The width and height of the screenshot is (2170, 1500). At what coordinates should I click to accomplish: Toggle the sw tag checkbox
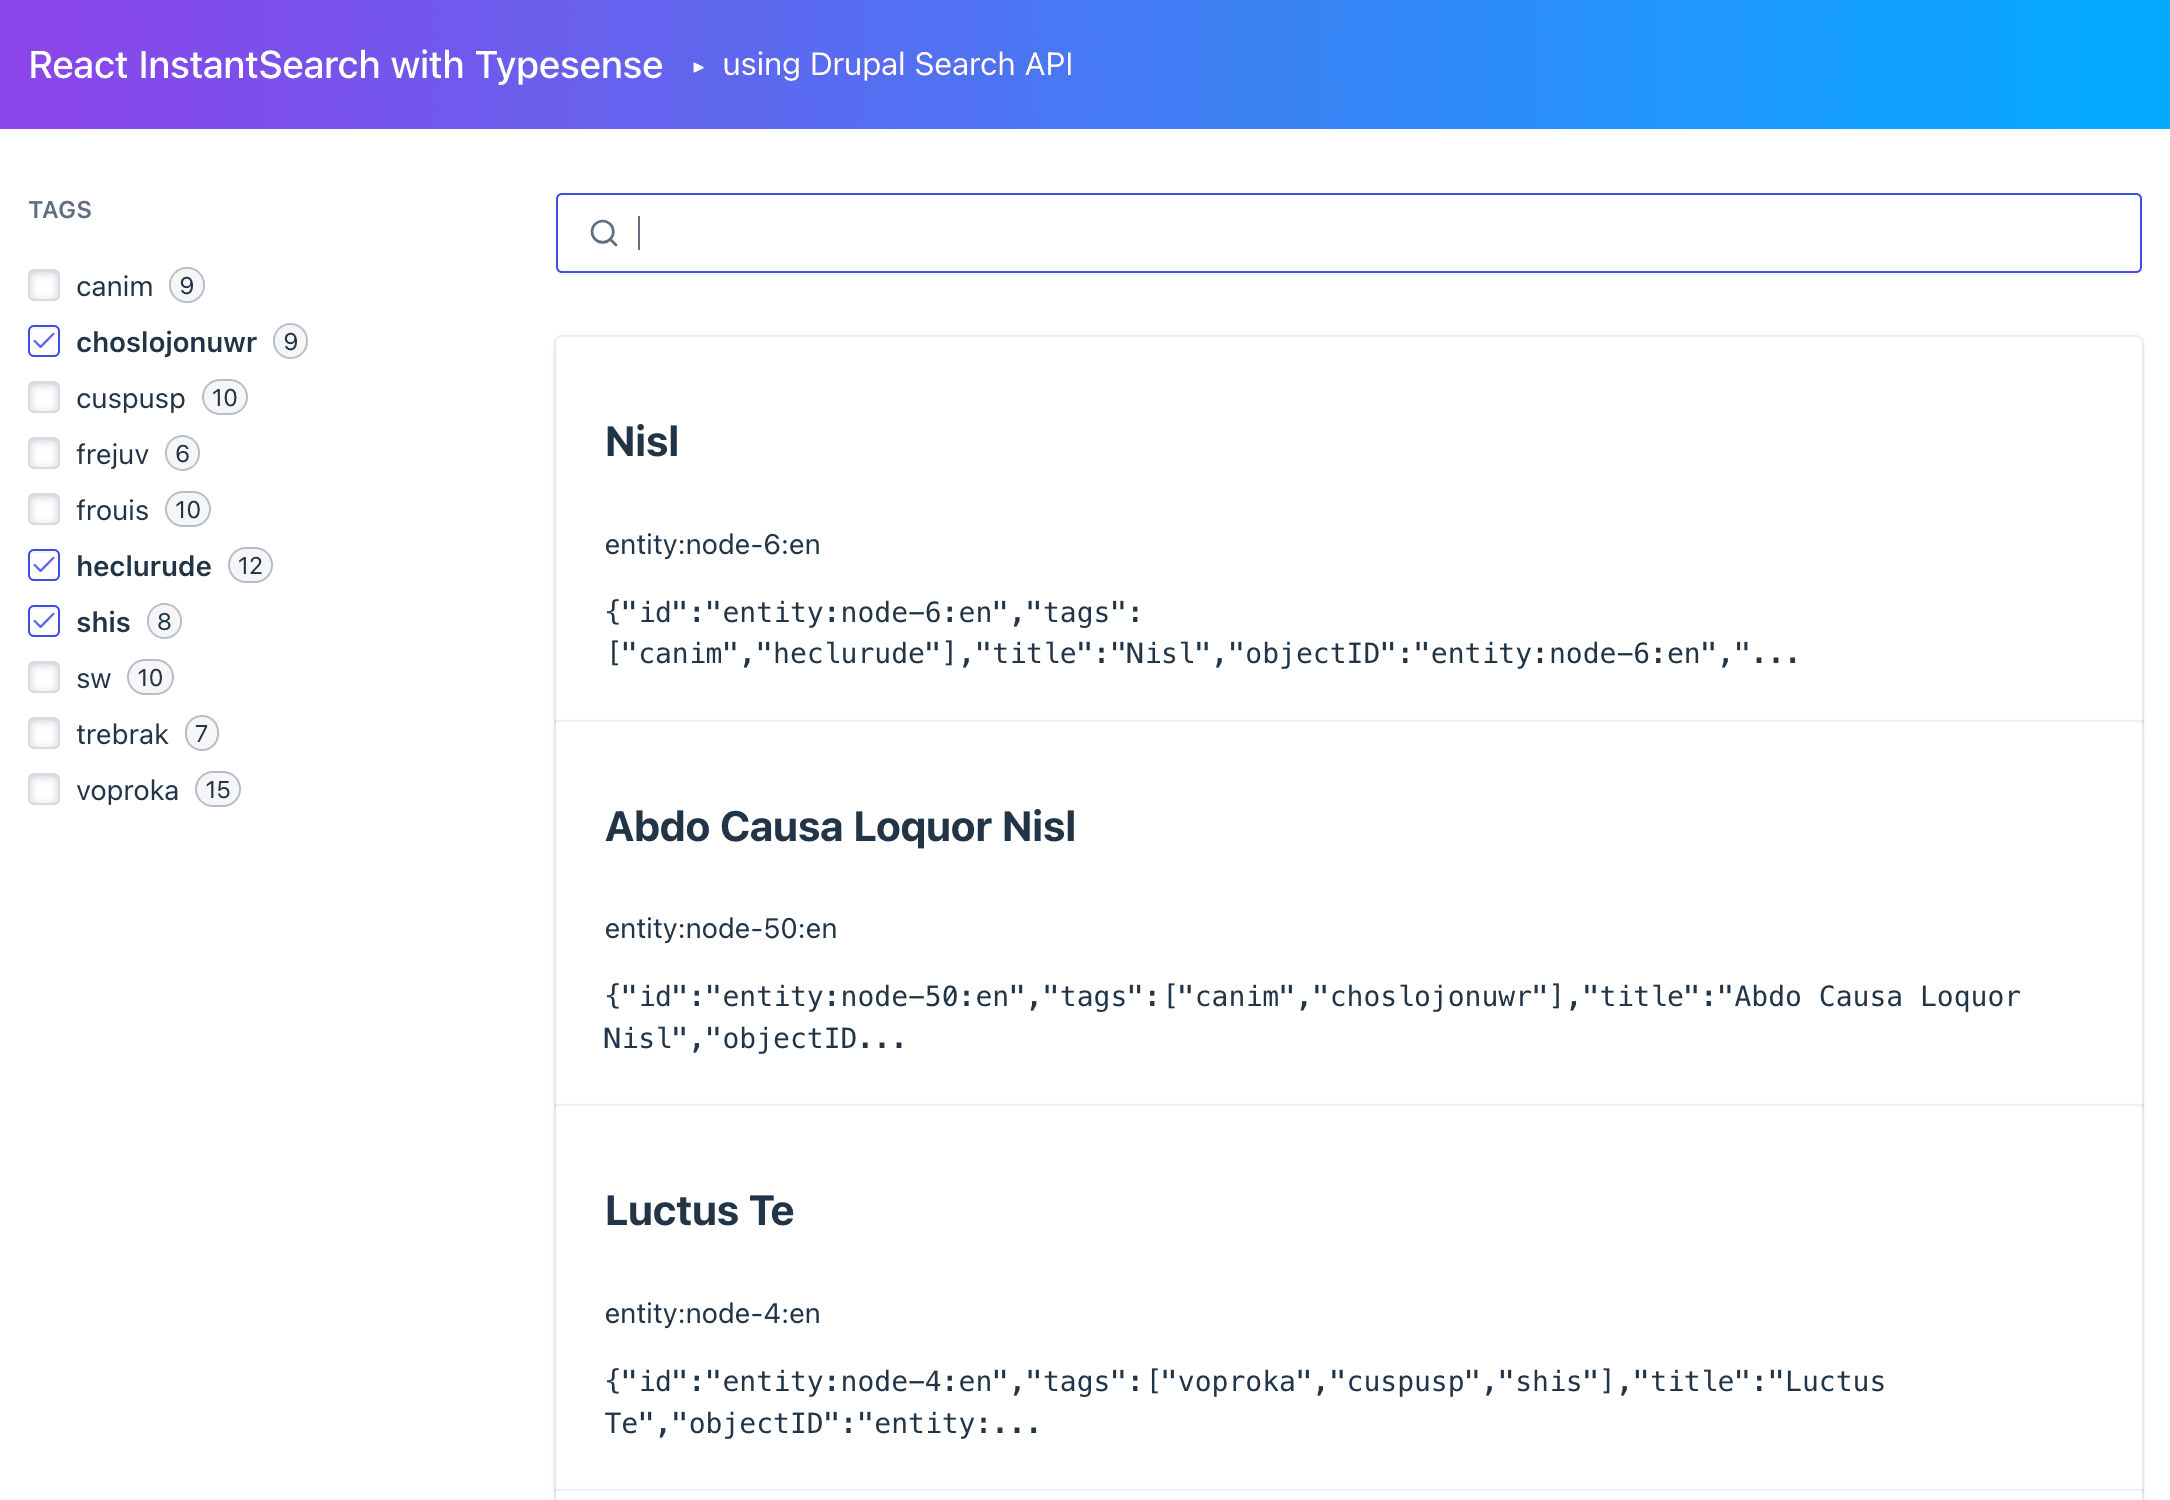tap(44, 678)
